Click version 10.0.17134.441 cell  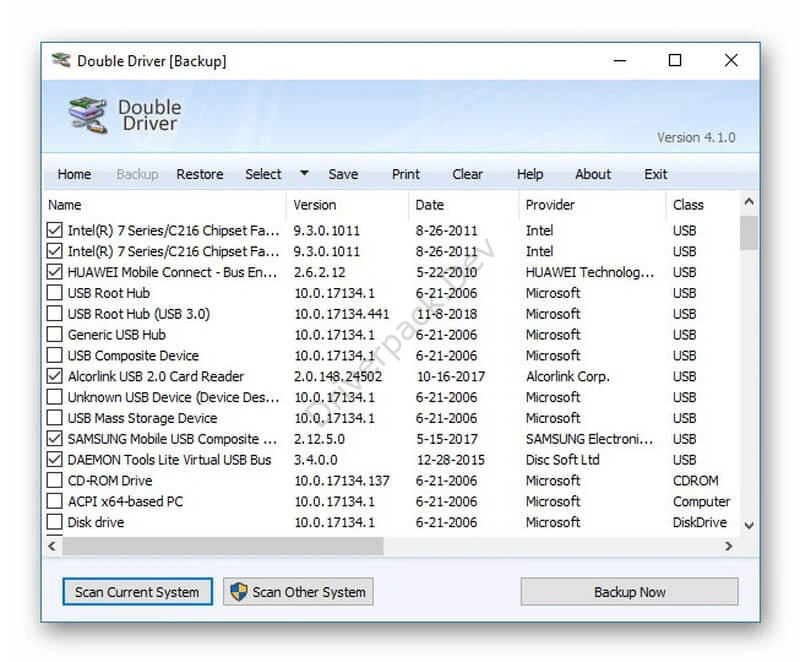pyautogui.click(x=342, y=314)
